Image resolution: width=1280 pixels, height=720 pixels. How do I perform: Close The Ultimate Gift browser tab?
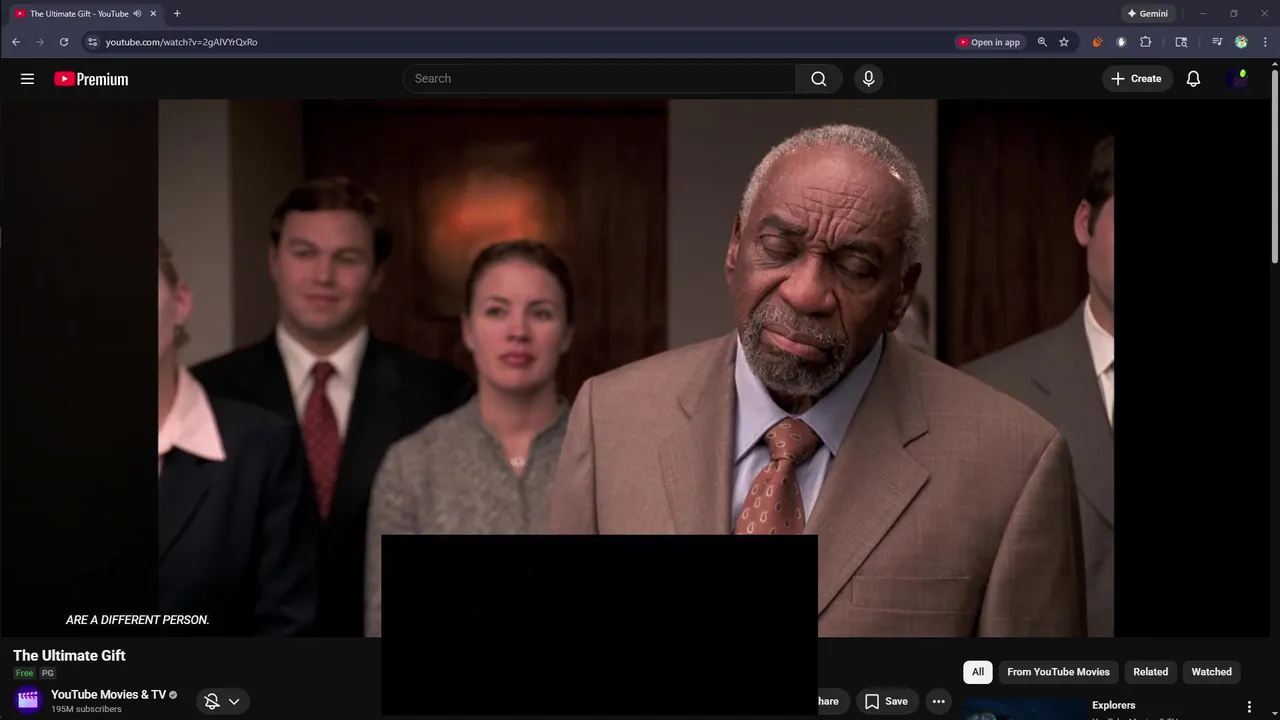pos(153,14)
